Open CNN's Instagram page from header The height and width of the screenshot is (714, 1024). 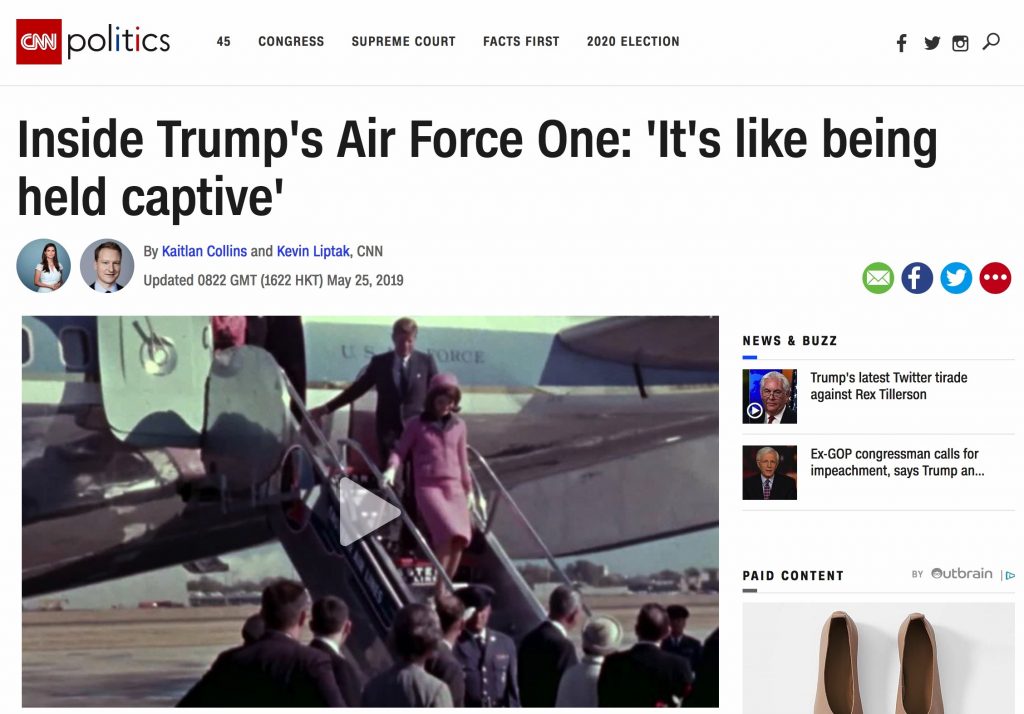pos(960,43)
